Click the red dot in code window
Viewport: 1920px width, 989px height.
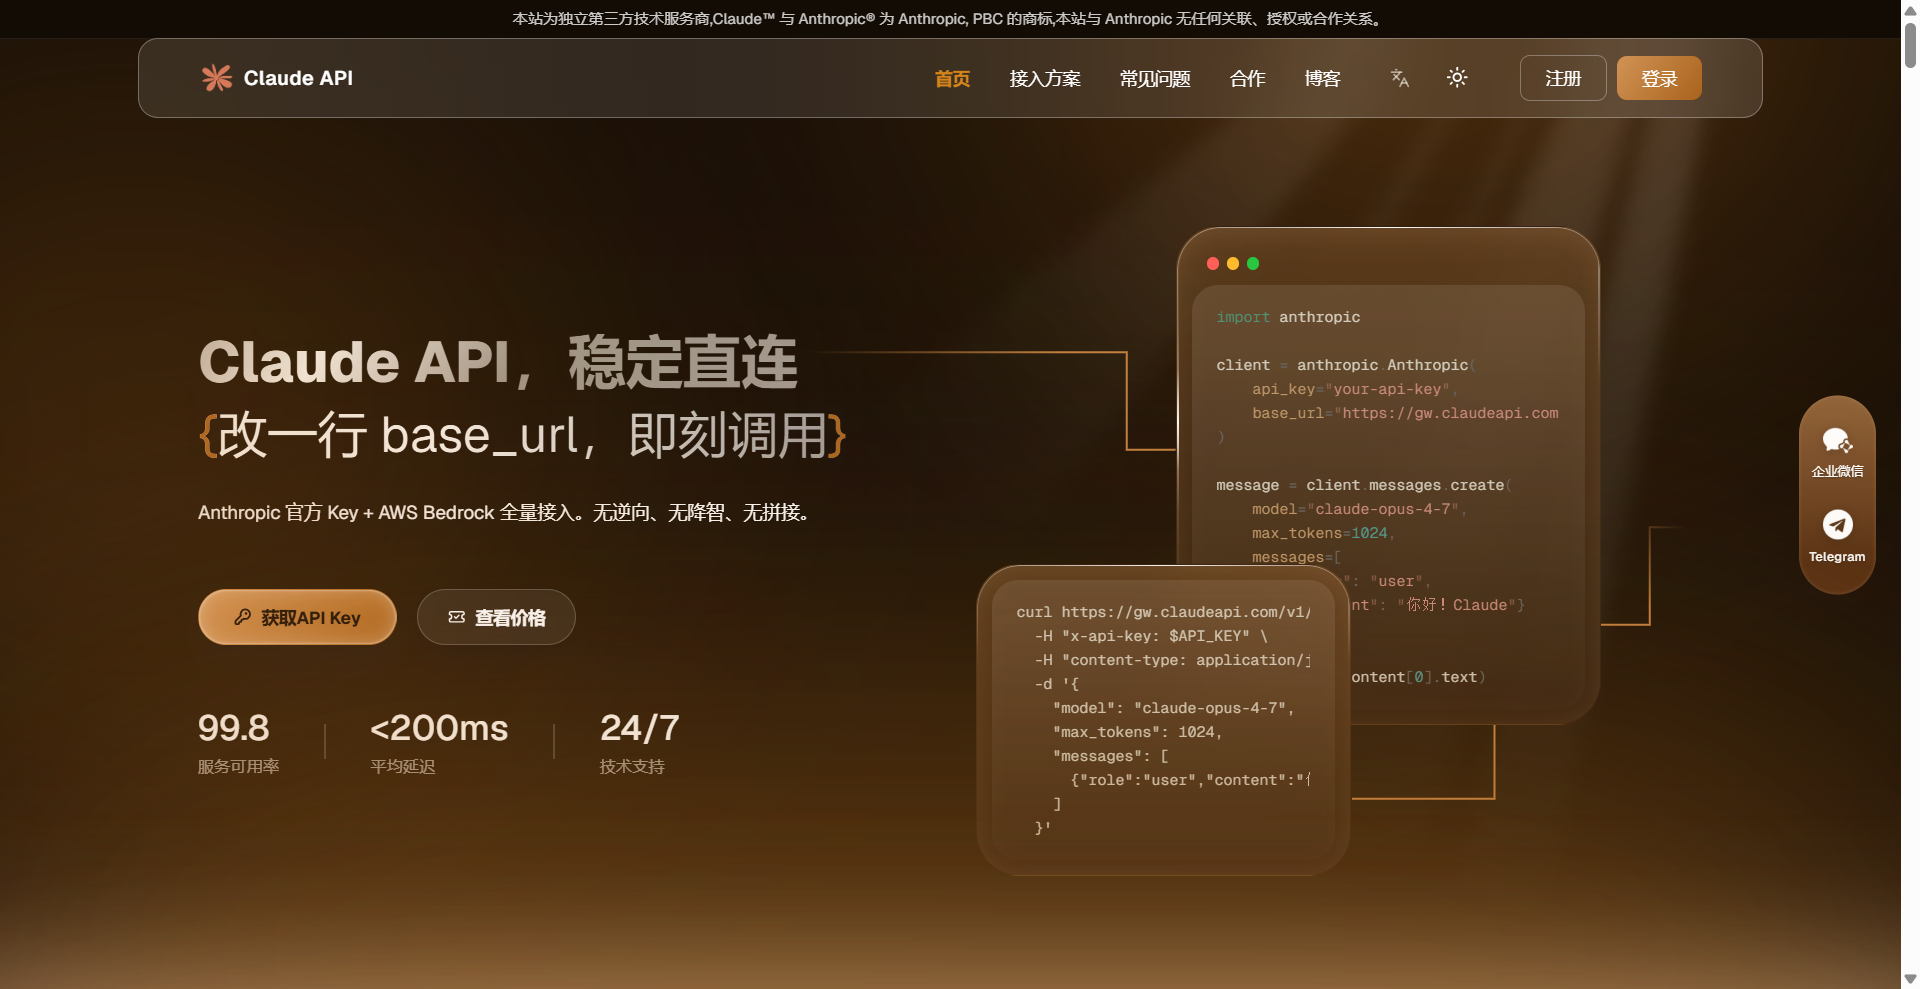coord(1213,264)
